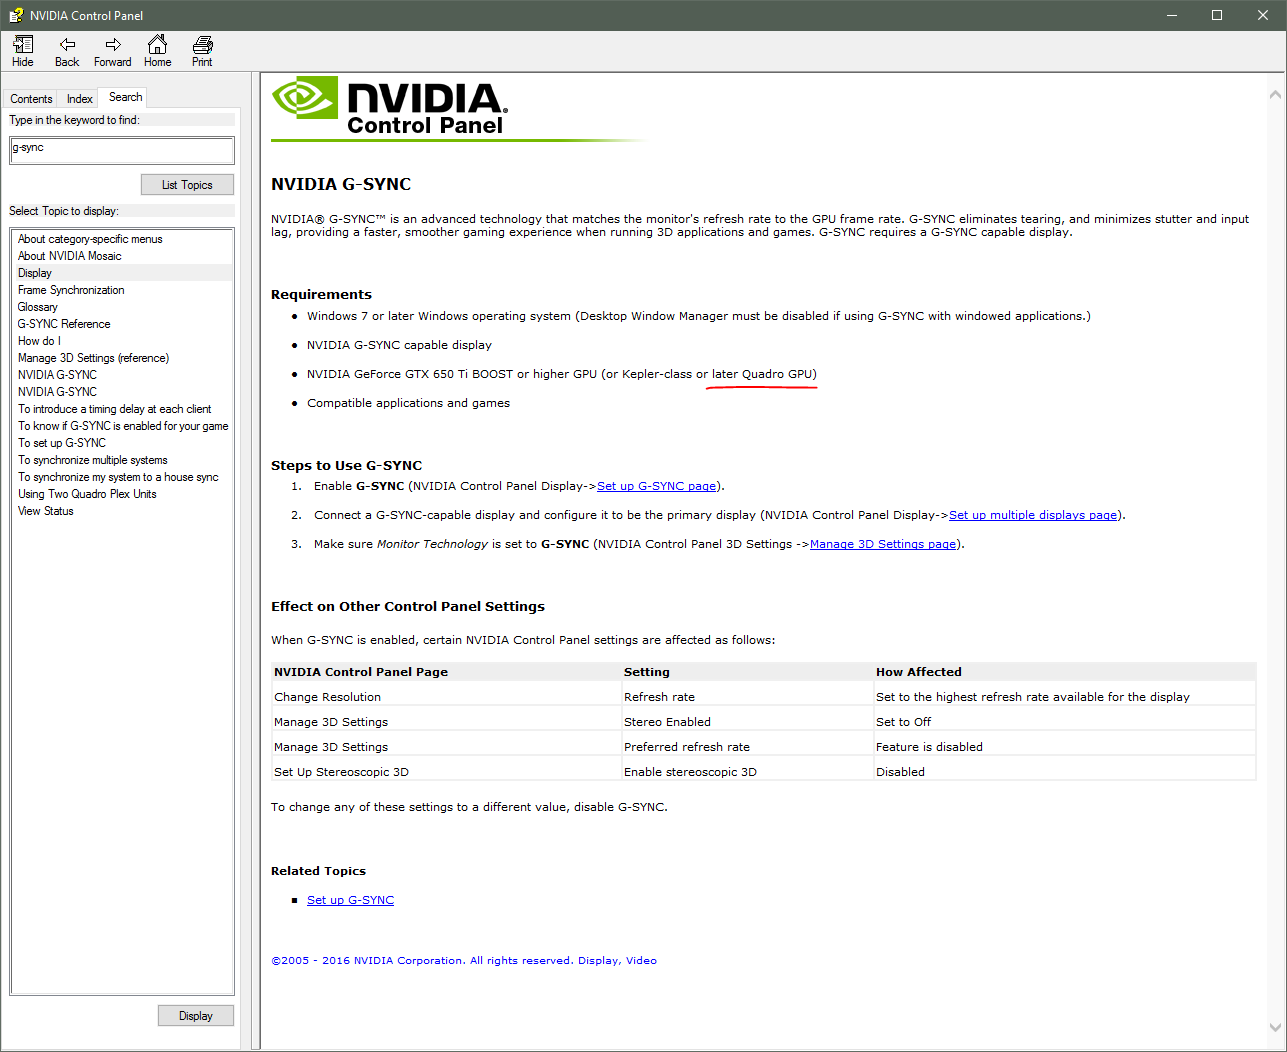Open the Home help page icon
Image resolution: width=1287 pixels, height=1052 pixels.
click(x=157, y=51)
